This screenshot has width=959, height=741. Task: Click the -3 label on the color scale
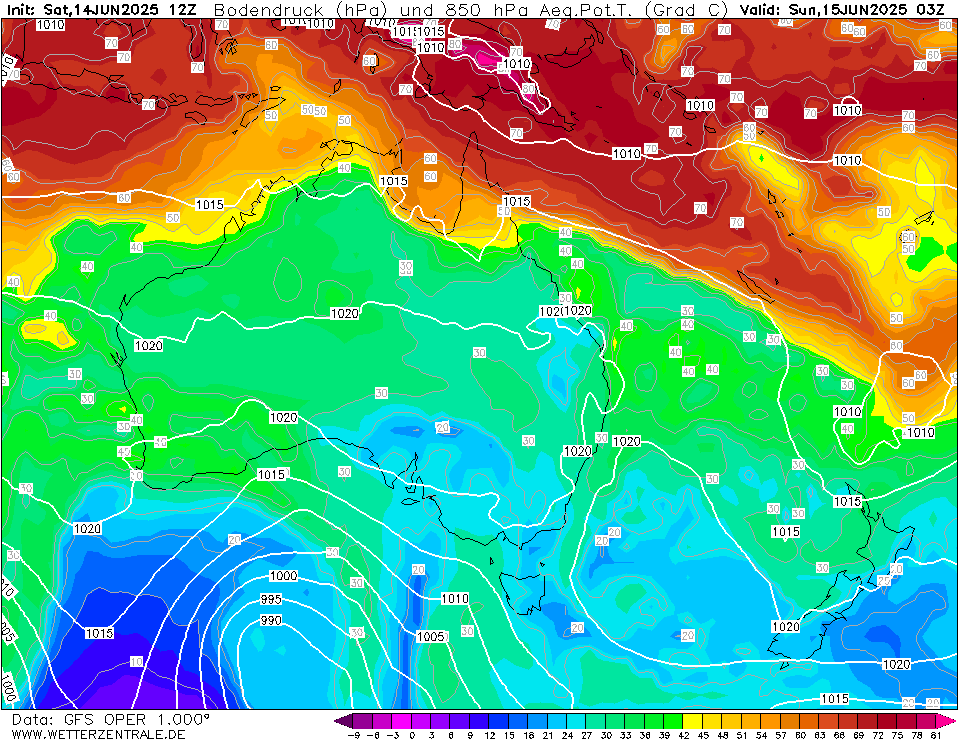point(393,735)
